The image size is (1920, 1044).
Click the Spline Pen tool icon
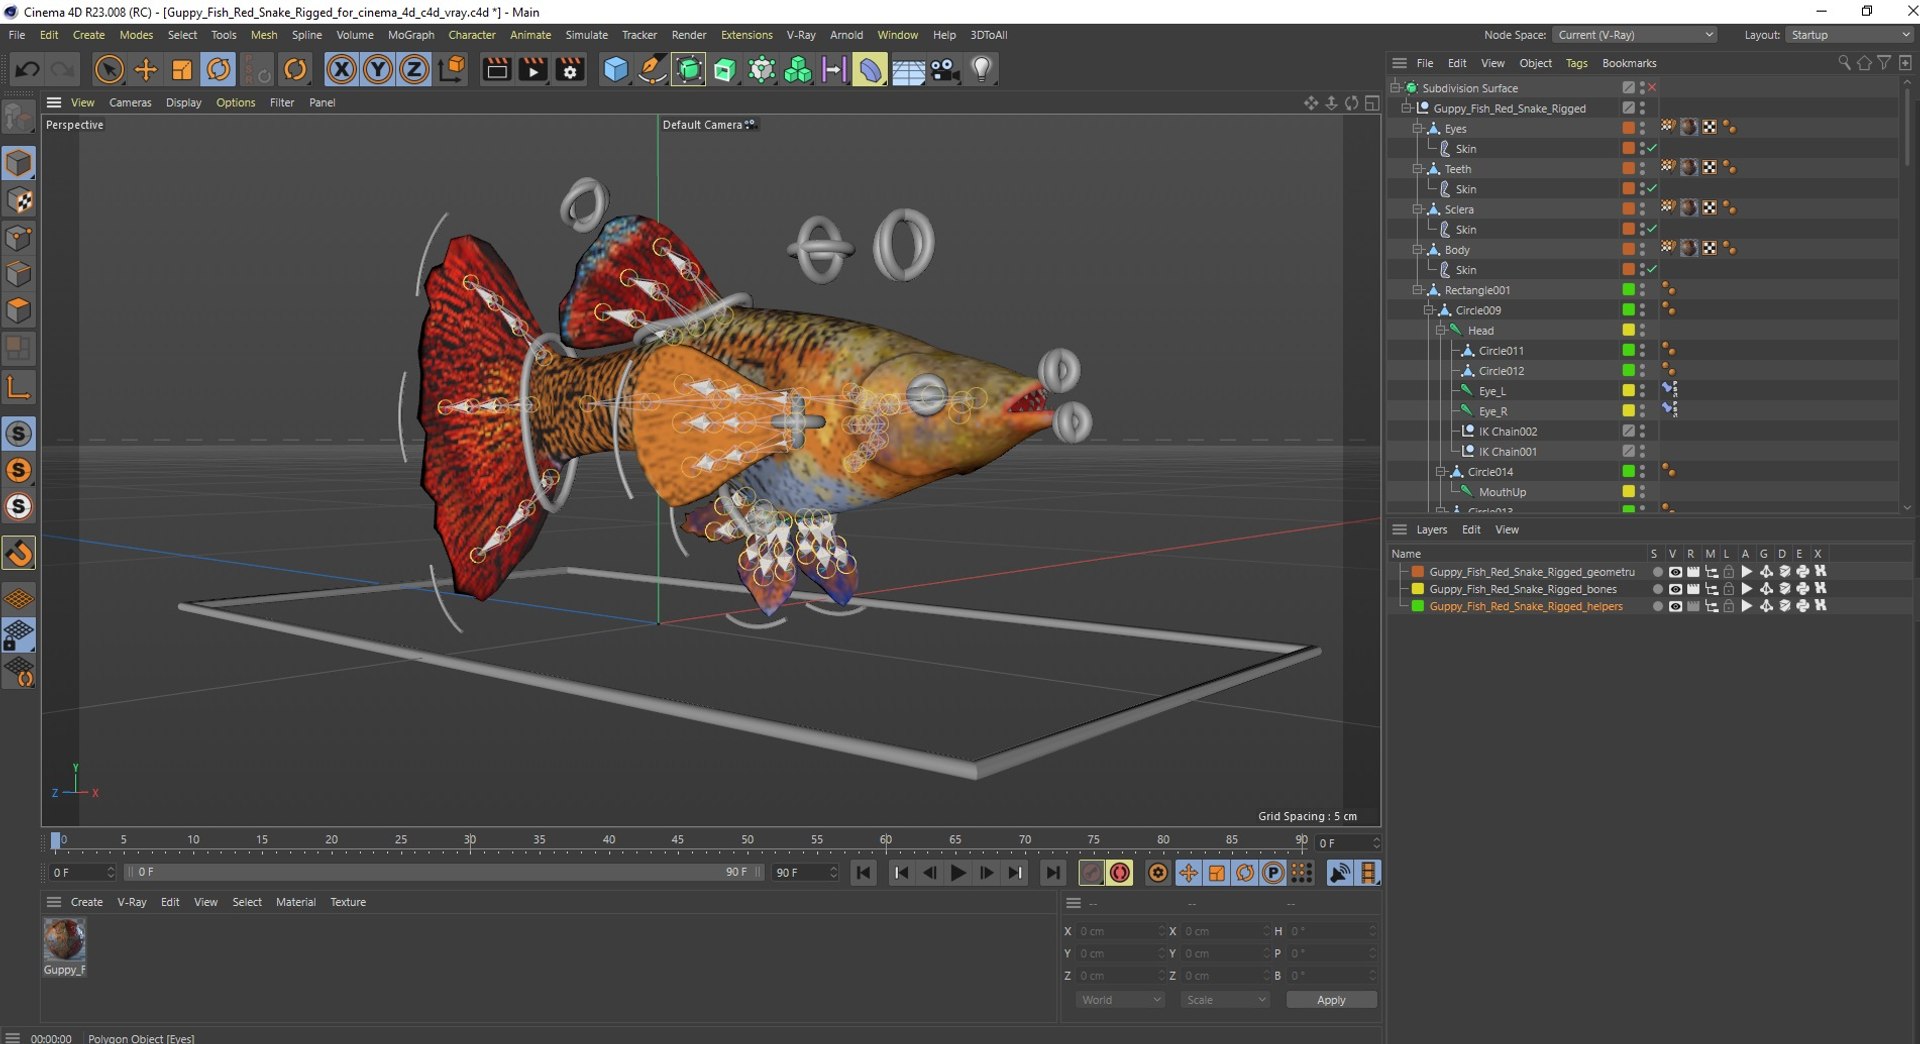(652, 69)
